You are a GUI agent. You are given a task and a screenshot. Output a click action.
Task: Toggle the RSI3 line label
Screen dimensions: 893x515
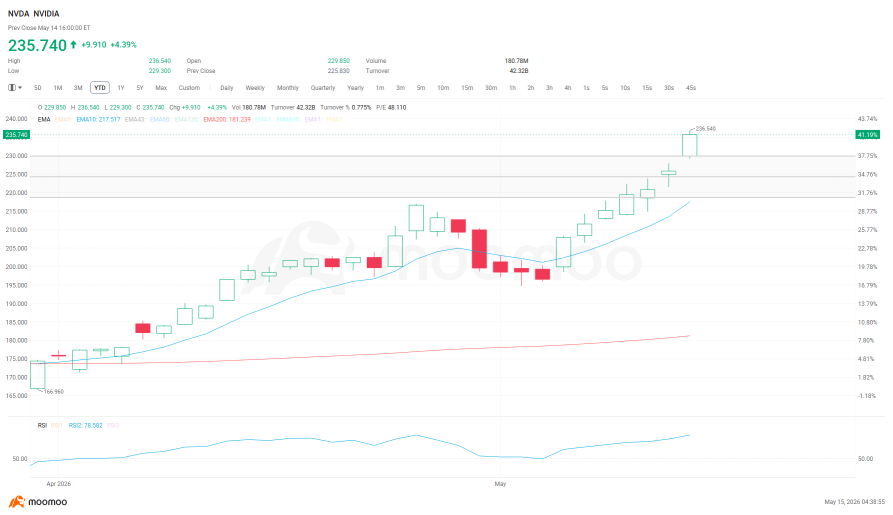pyautogui.click(x=113, y=426)
